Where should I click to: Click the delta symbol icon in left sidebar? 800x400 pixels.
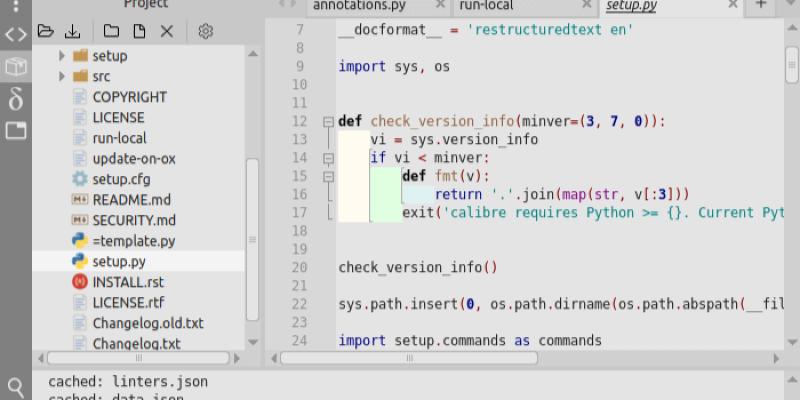[15, 98]
